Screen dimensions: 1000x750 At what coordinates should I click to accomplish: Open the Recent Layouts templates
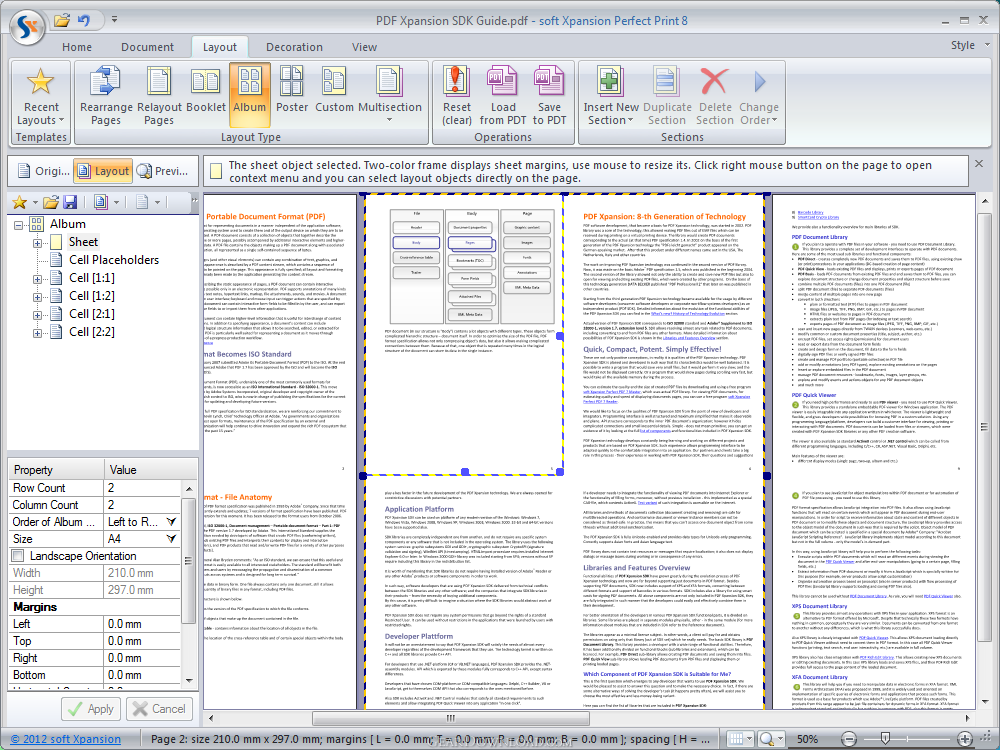(x=41, y=96)
